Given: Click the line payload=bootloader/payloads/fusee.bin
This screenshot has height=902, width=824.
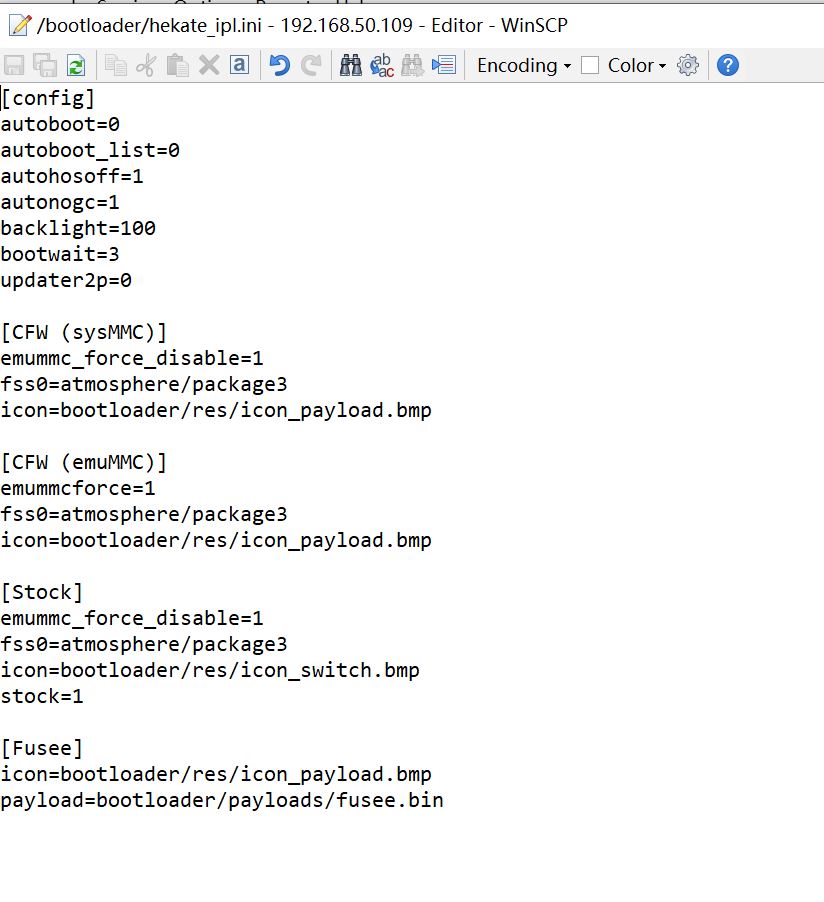Looking at the screenshot, I should pos(222,801).
